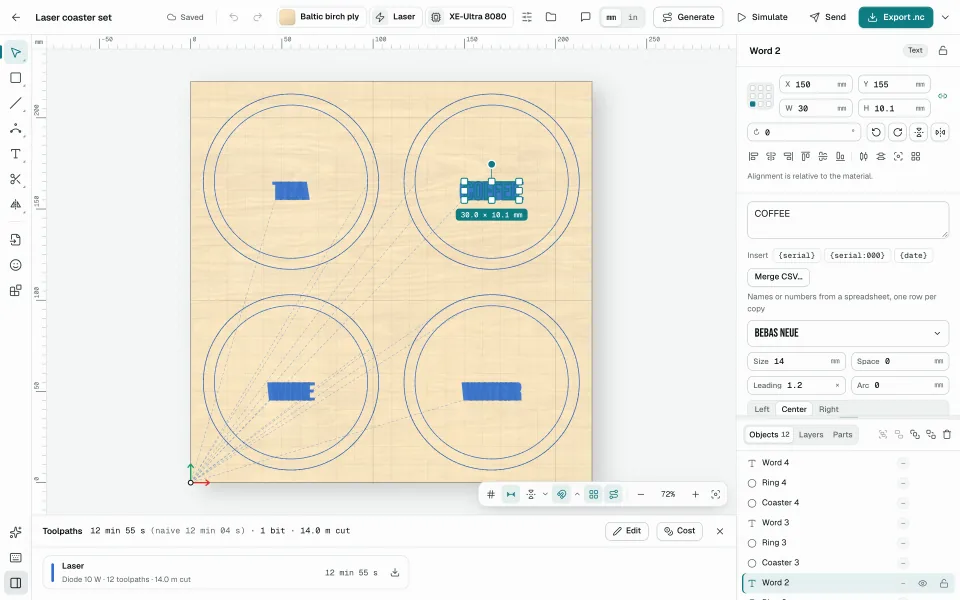Open the Bebas Neue font dropdown
Image resolution: width=960 pixels, height=600 pixels.
click(848, 334)
